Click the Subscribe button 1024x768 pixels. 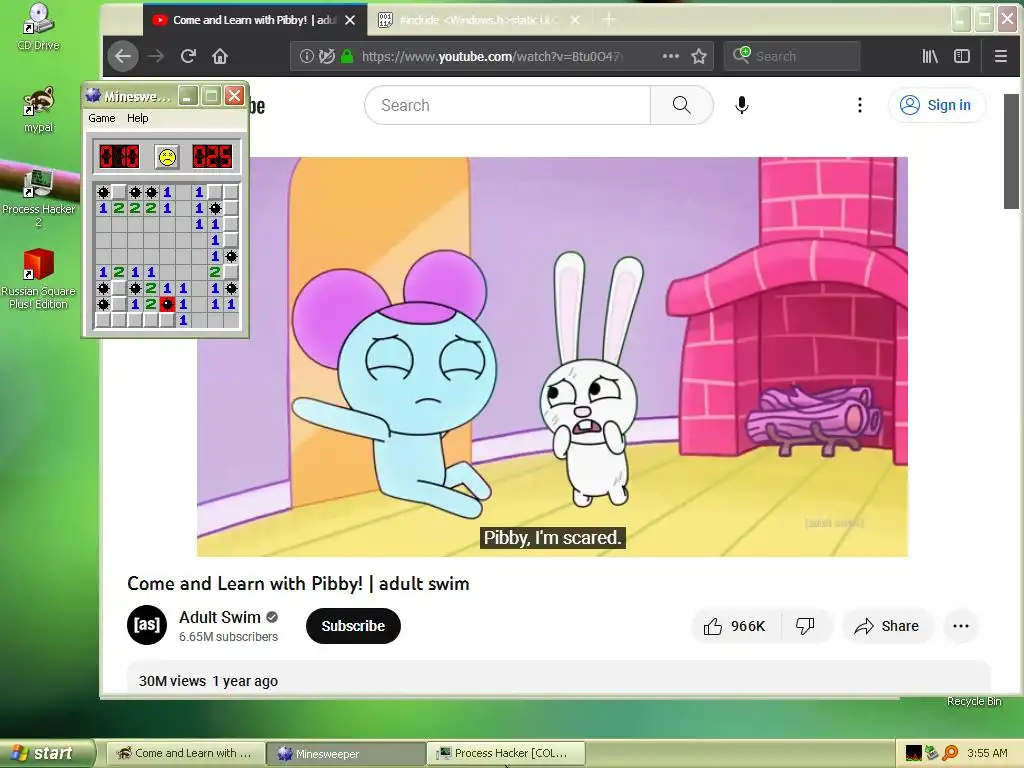coord(353,626)
